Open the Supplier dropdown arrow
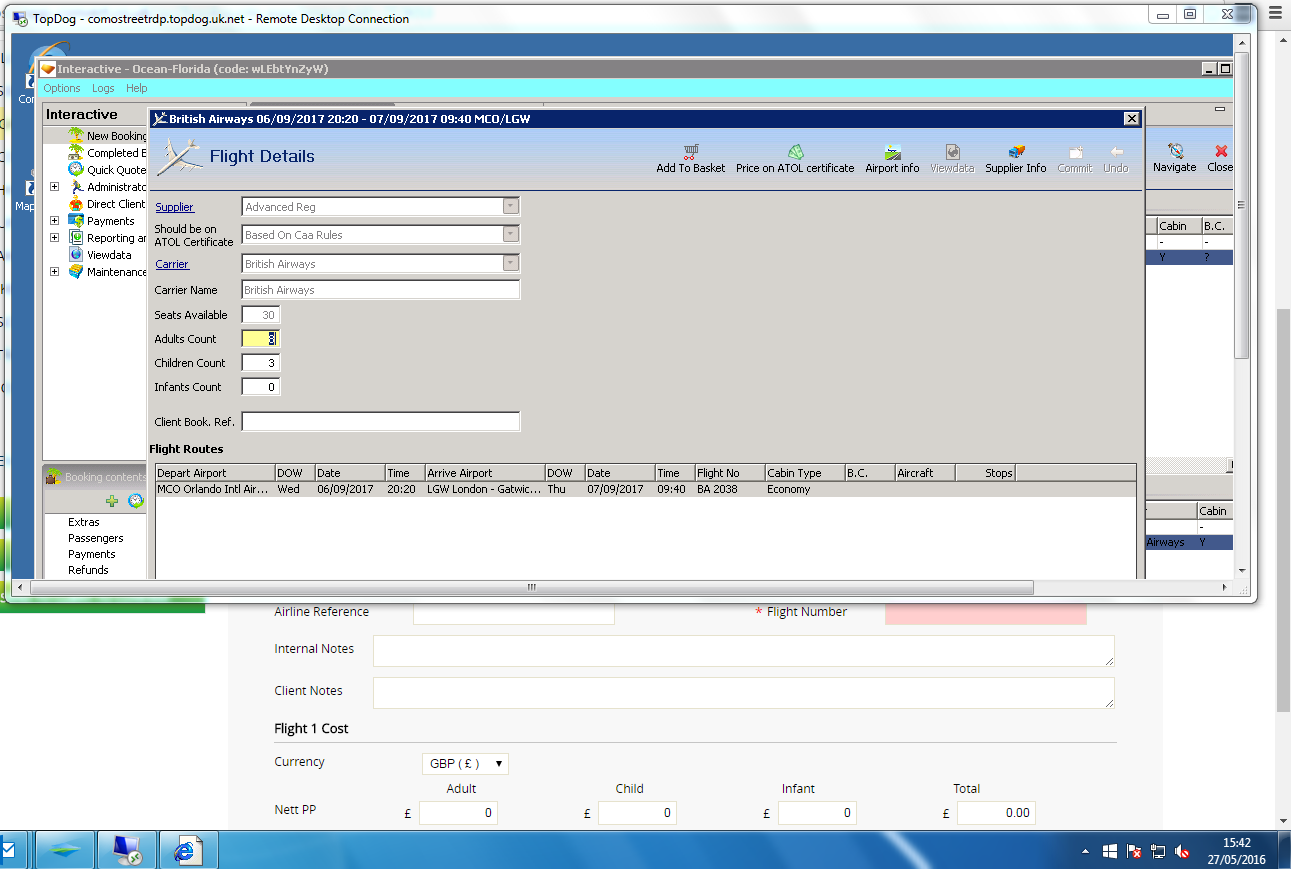This screenshot has width=1291, height=869. pos(511,207)
